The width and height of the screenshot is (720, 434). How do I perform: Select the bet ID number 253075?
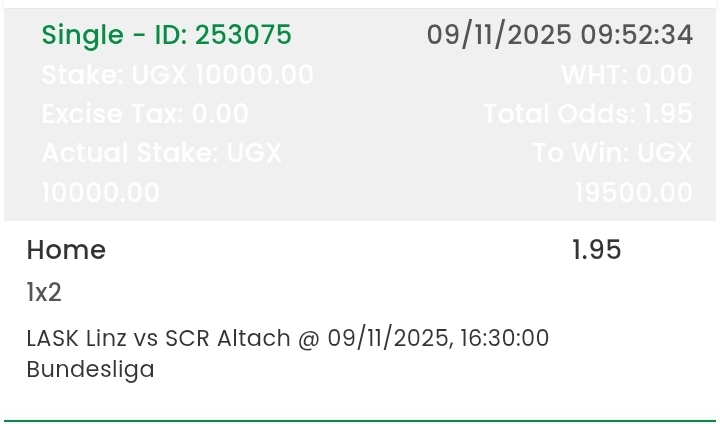(x=243, y=35)
